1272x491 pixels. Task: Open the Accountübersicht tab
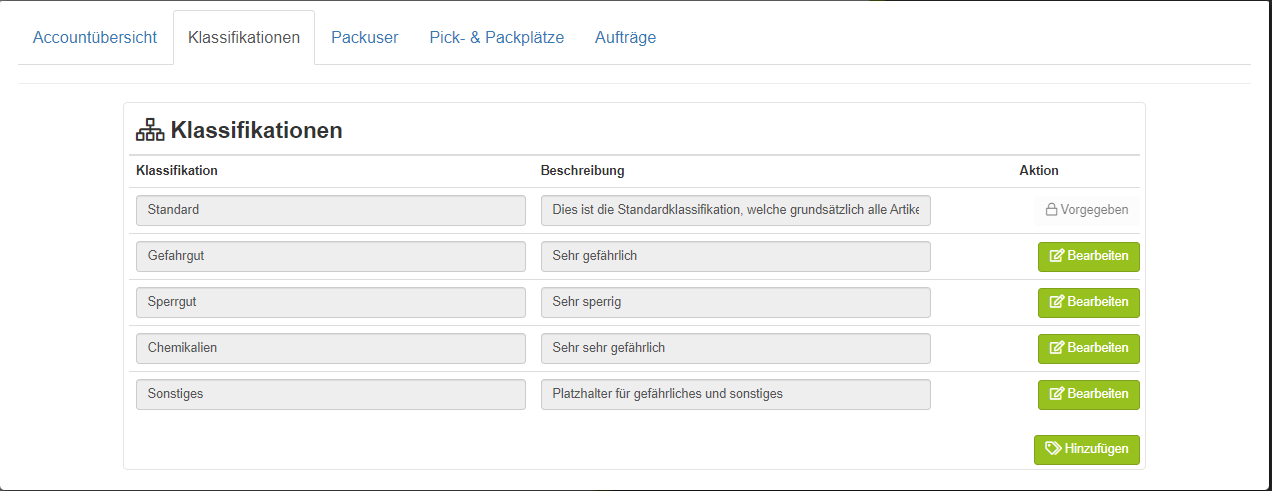(x=95, y=38)
